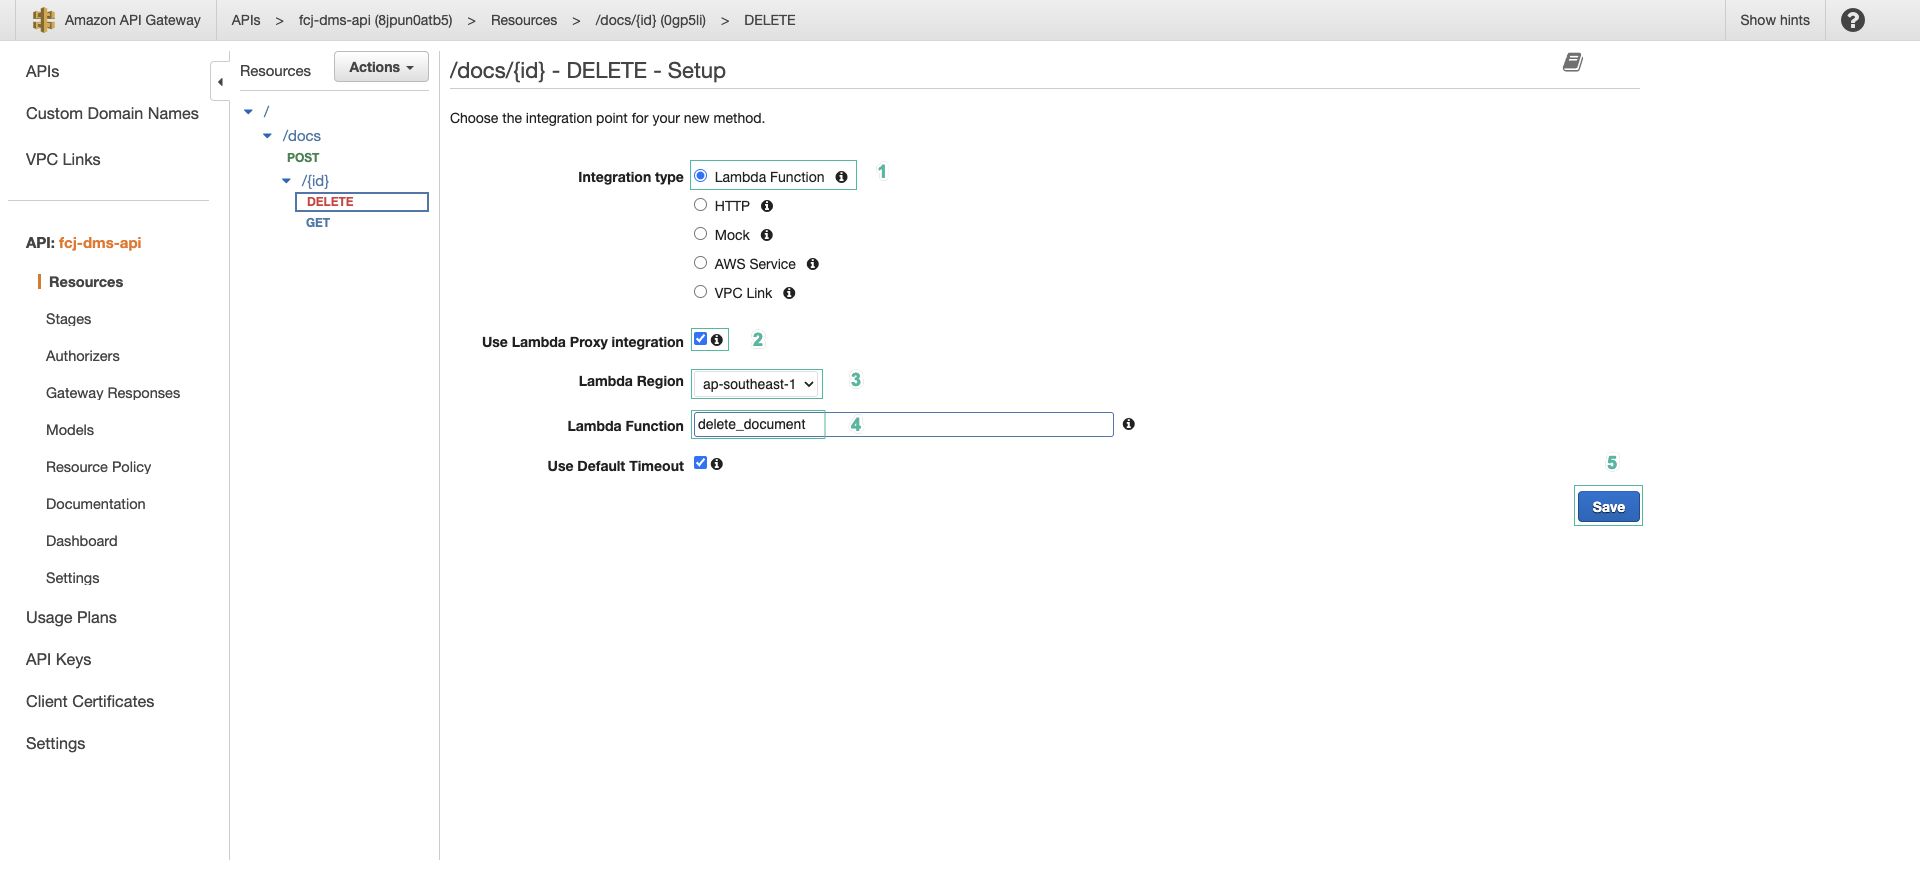Collapse the /{id} tree node arrow

coord(286,181)
